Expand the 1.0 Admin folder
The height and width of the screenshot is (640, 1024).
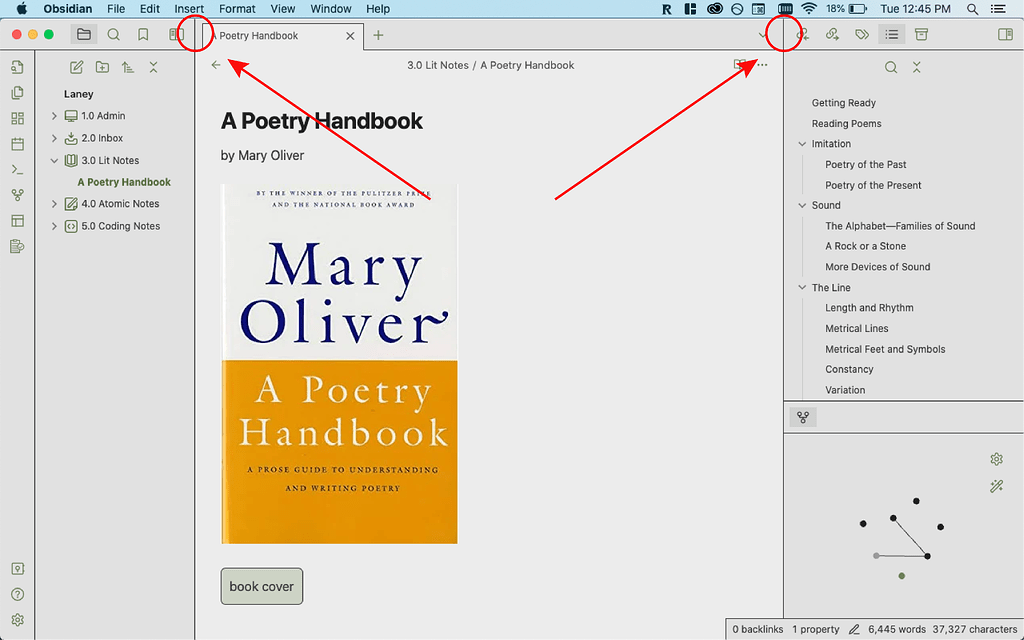[54, 116]
